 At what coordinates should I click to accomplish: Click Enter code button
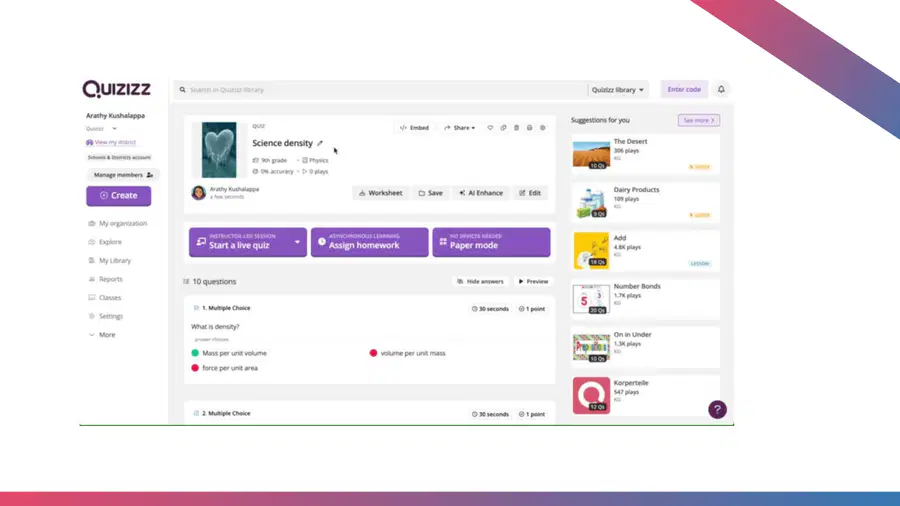tap(684, 89)
